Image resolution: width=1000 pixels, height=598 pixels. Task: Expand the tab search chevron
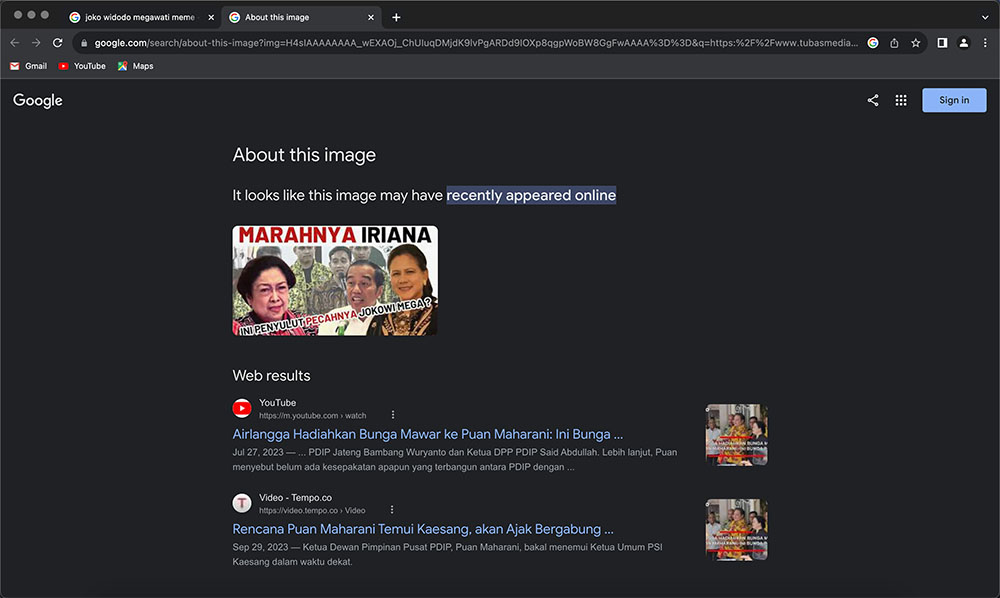coord(985,17)
